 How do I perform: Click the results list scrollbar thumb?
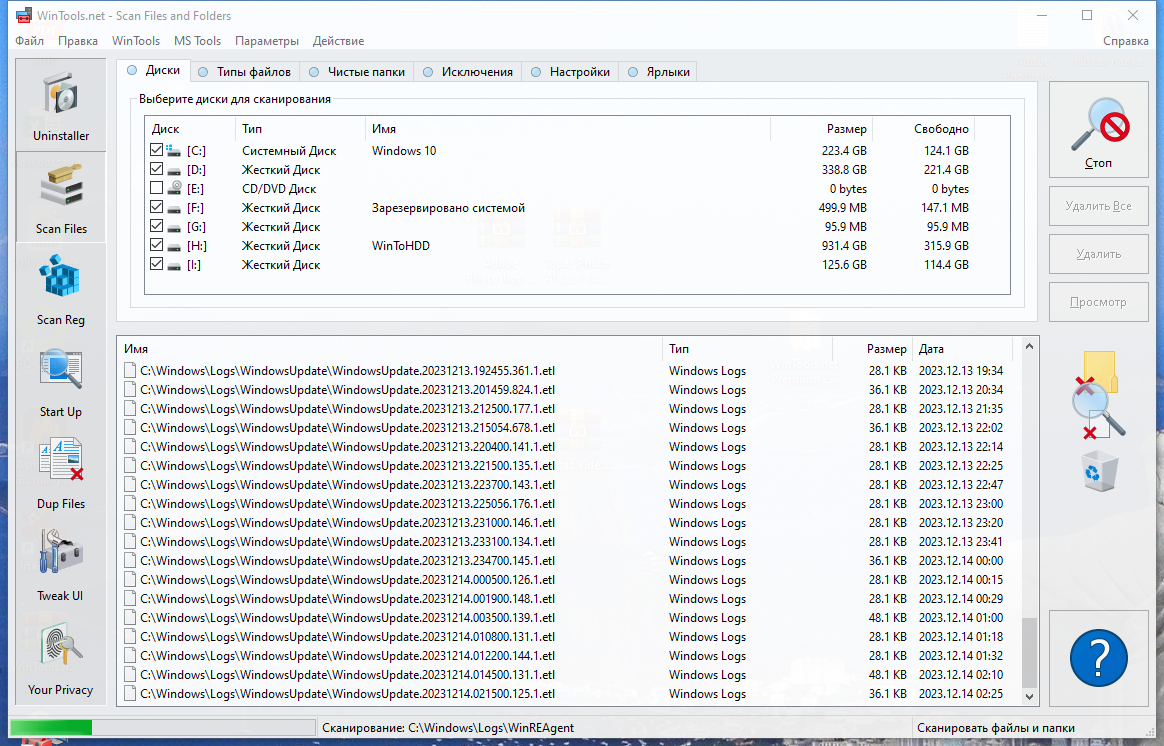point(1029,652)
